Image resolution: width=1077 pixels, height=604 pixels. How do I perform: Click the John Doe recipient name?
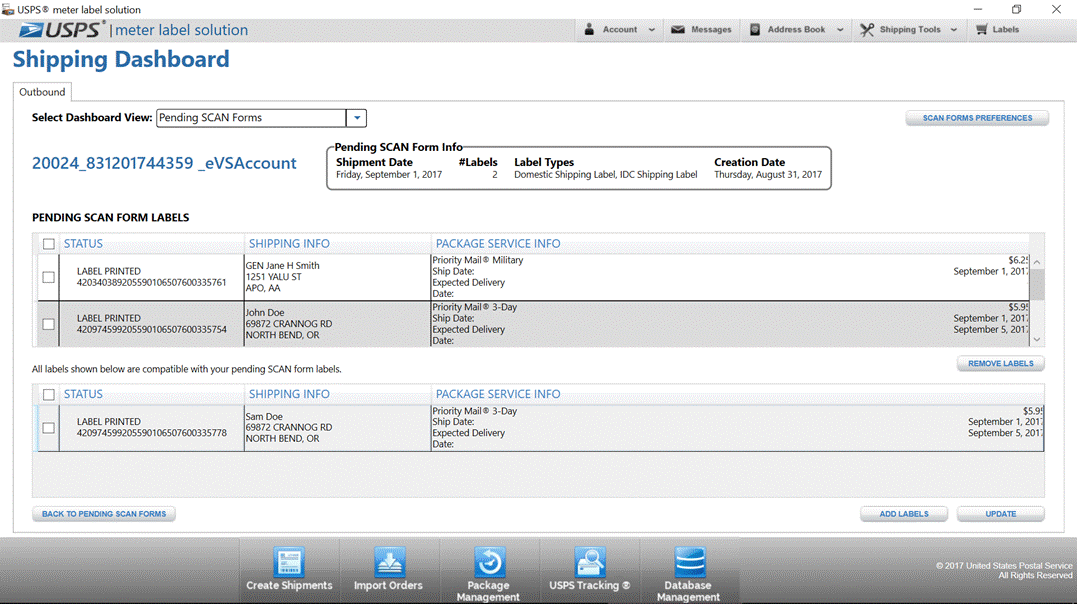tap(264, 313)
